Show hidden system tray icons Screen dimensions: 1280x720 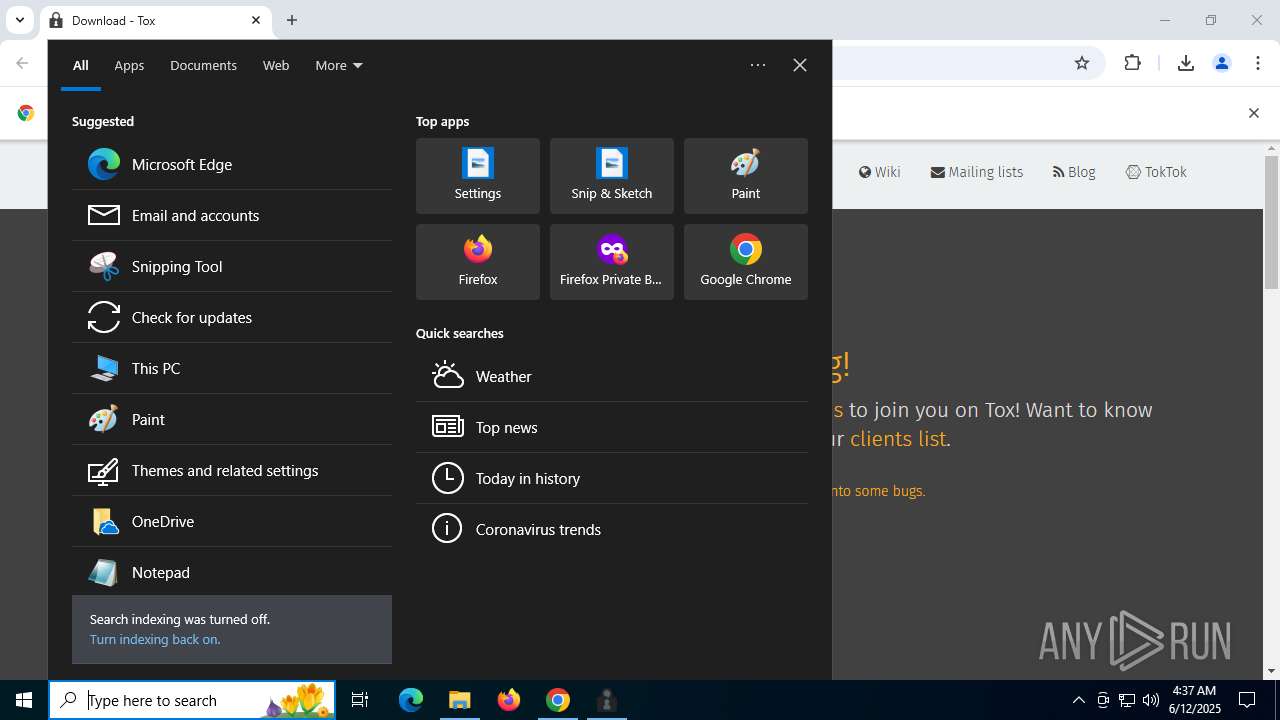click(x=1078, y=700)
